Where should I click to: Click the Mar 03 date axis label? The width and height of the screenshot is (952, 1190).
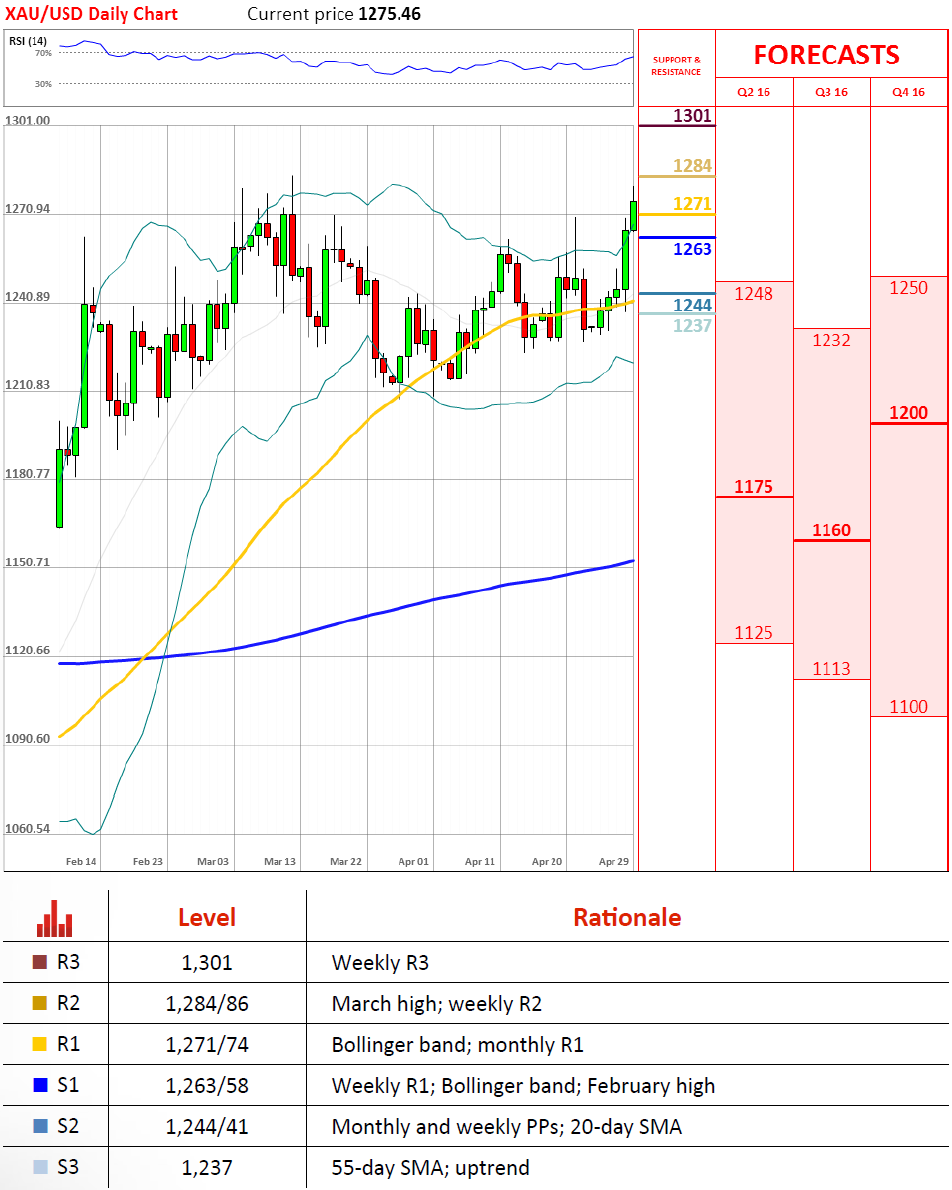(213, 861)
